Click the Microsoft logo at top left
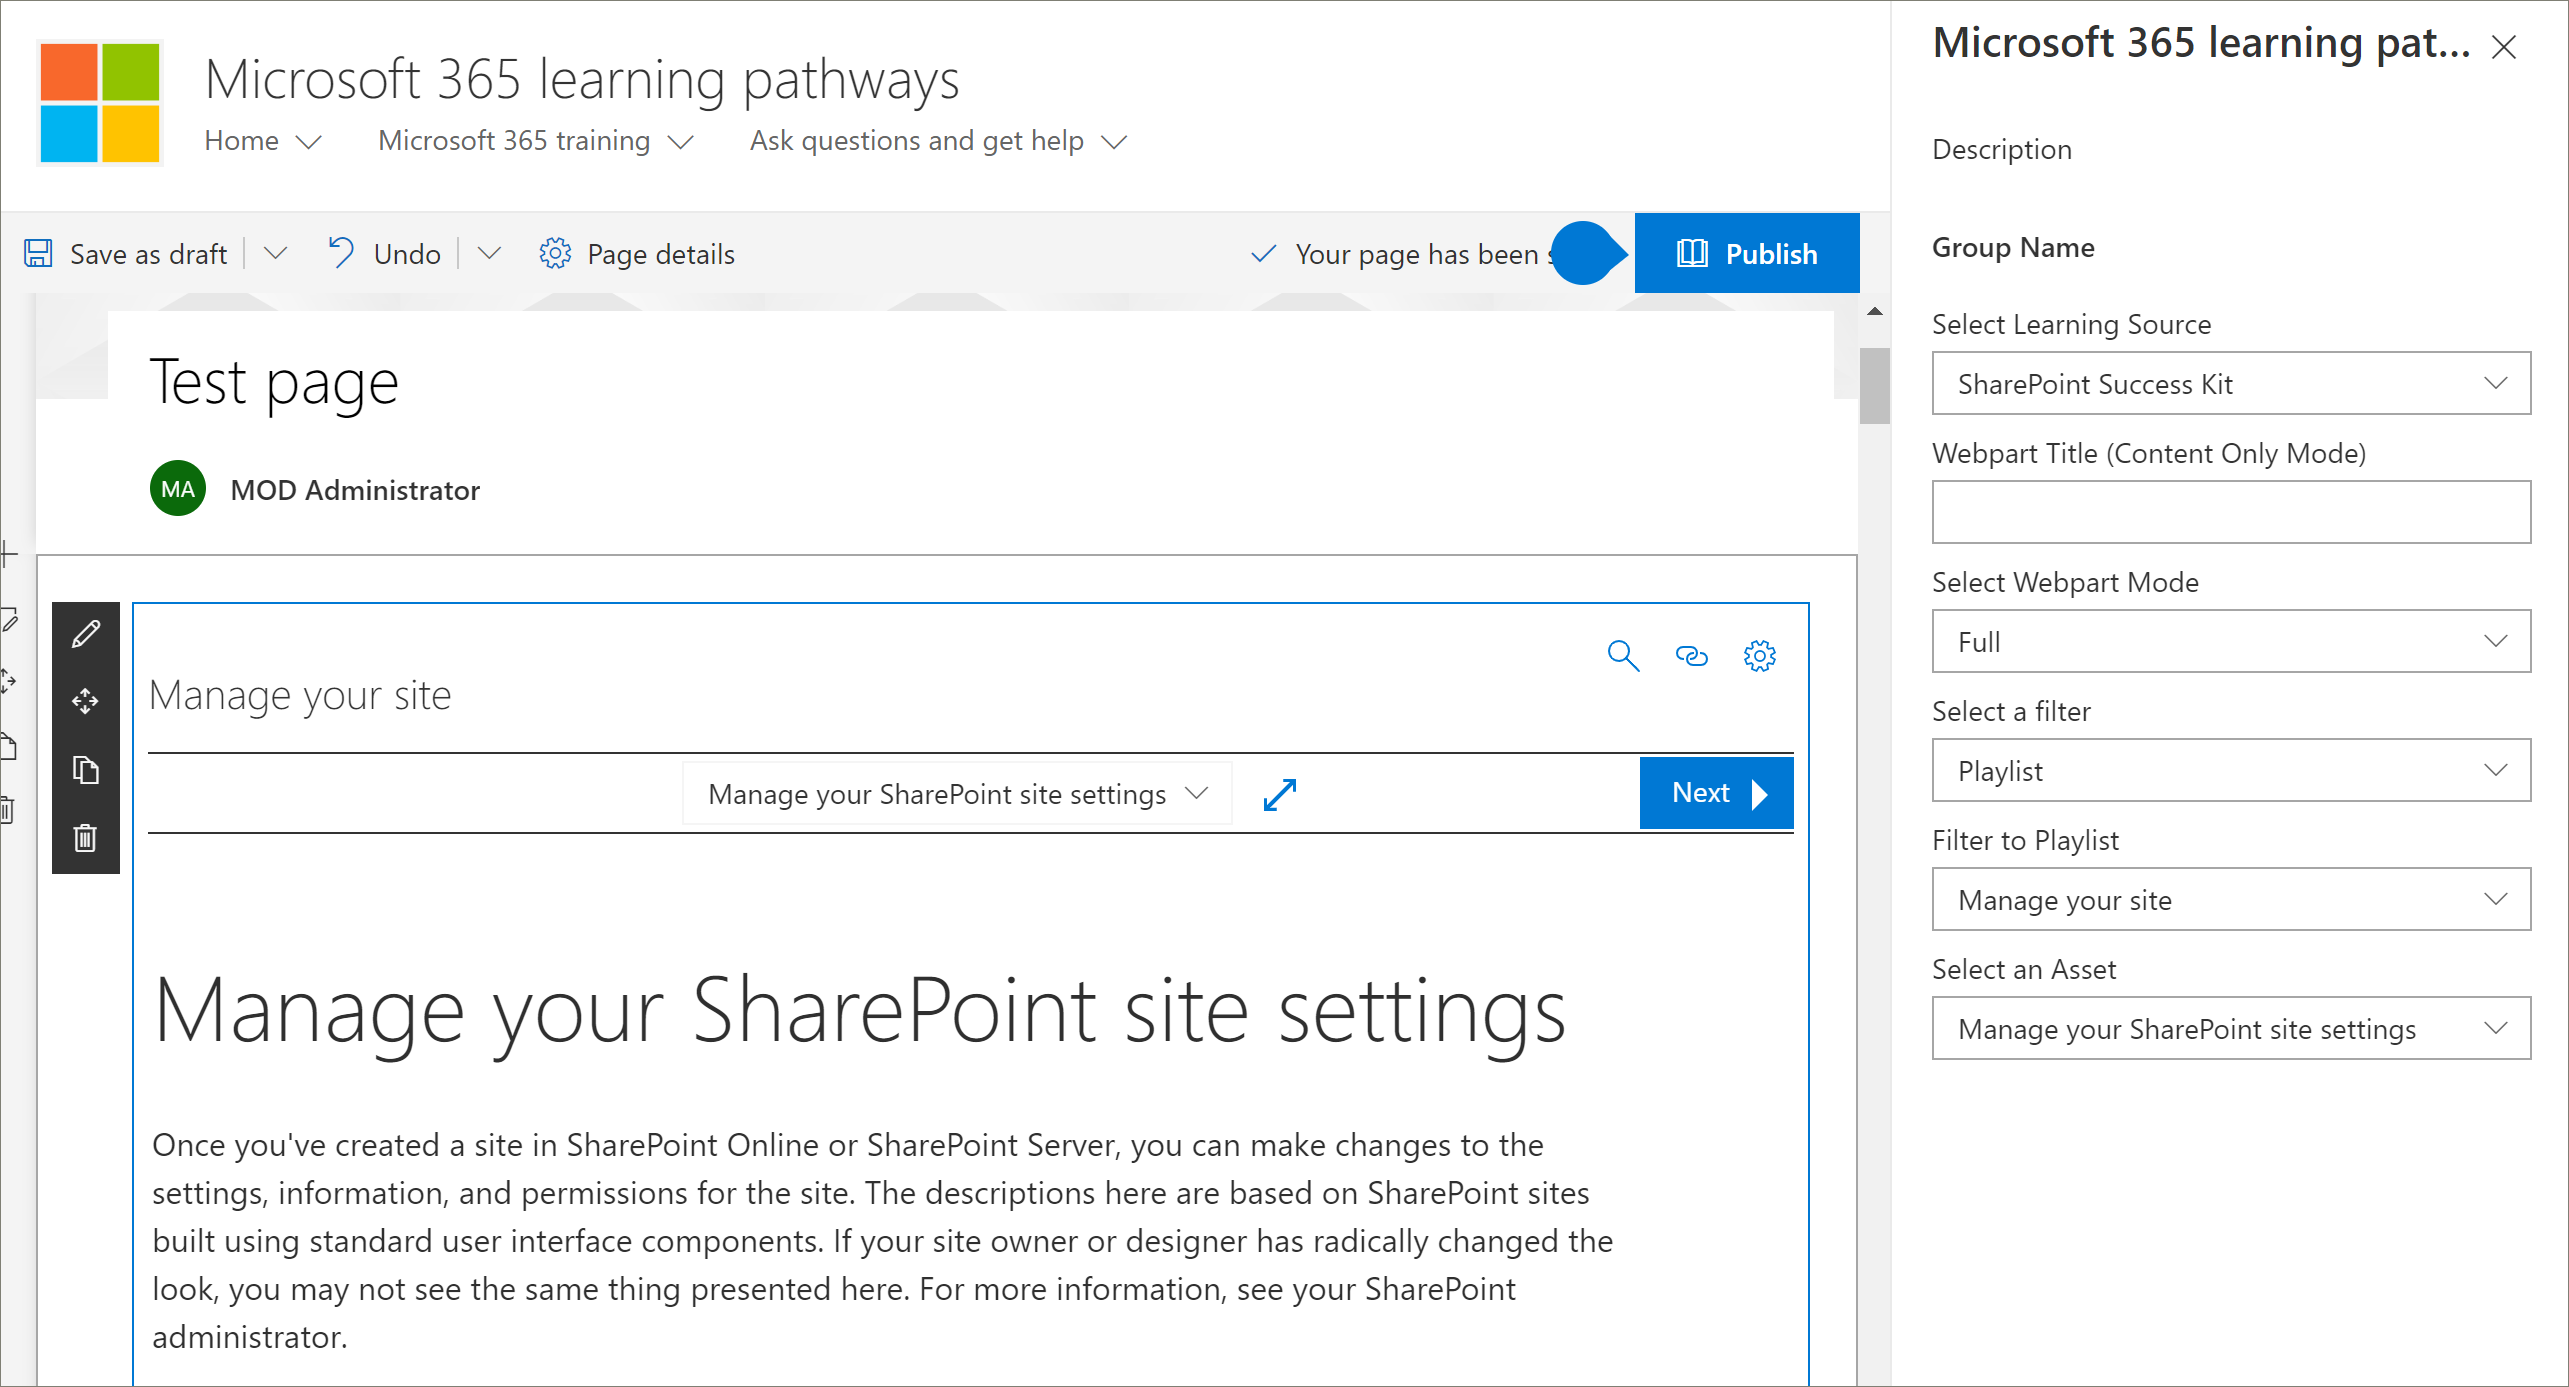The height and width of the screenshot is (1387, 2569). 99,101
